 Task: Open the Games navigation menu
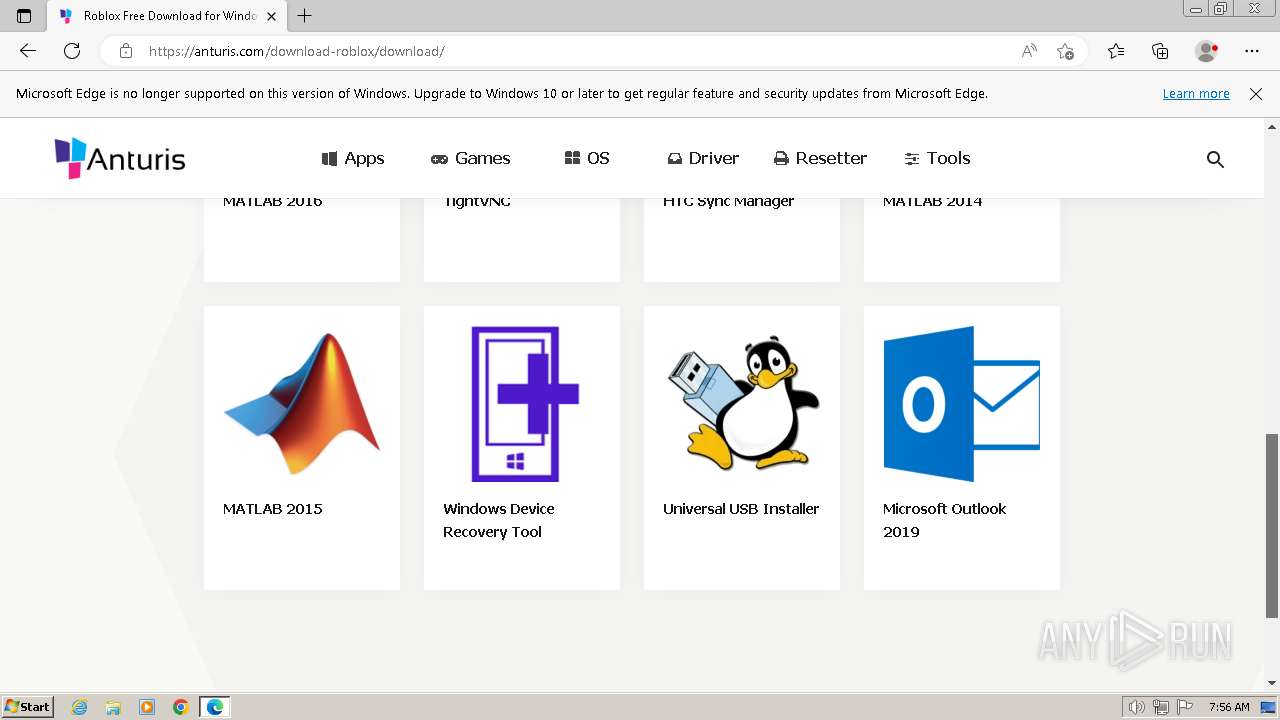click(x=471, y=158)
